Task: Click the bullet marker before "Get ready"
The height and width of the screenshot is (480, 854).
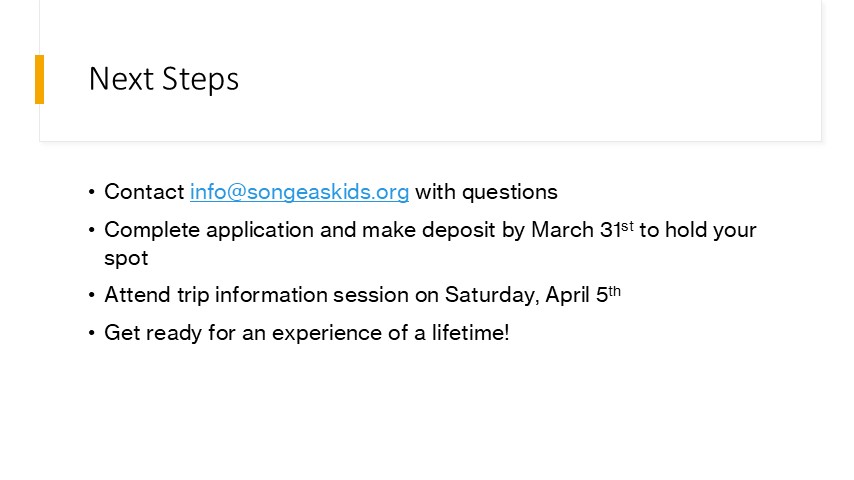Action: pos(92,333)
